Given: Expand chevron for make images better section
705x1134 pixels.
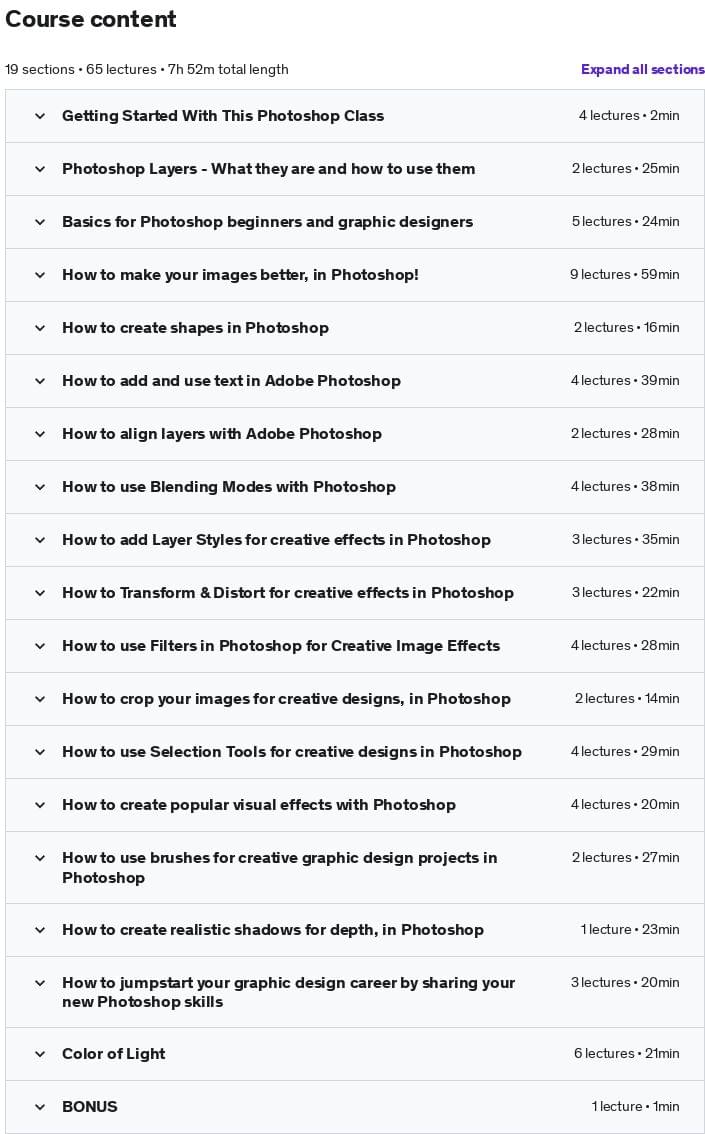Looking at the screenshot, I should (40, 275).
